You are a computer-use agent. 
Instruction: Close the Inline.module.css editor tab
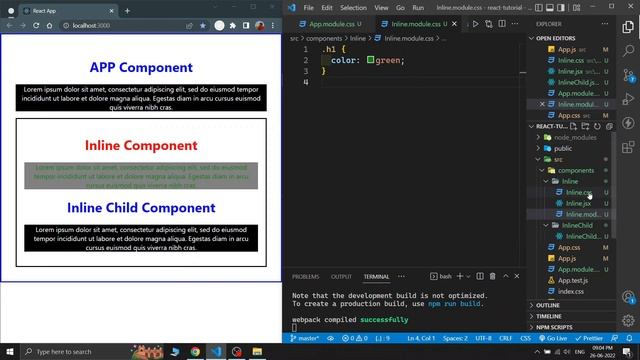(x=454, y=24)
